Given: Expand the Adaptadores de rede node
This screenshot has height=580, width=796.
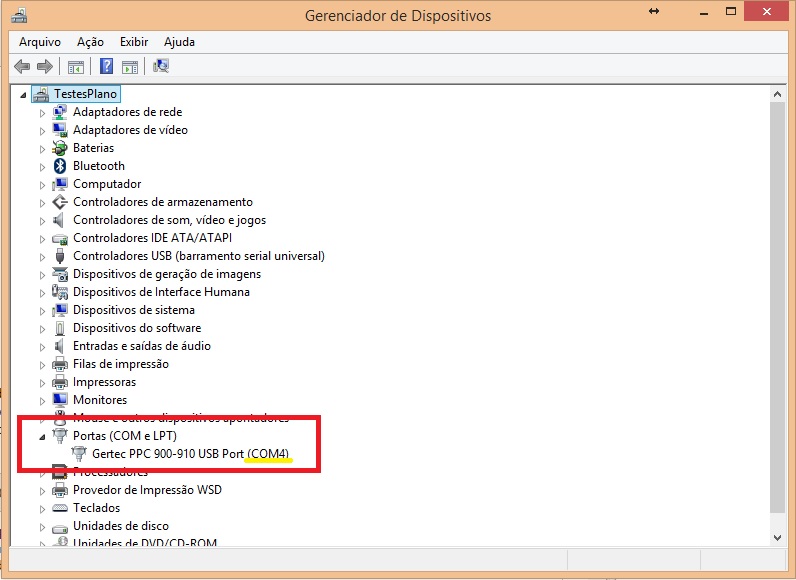Looking at the screenshot, I should pyautogui.click(x=43, y=113).
